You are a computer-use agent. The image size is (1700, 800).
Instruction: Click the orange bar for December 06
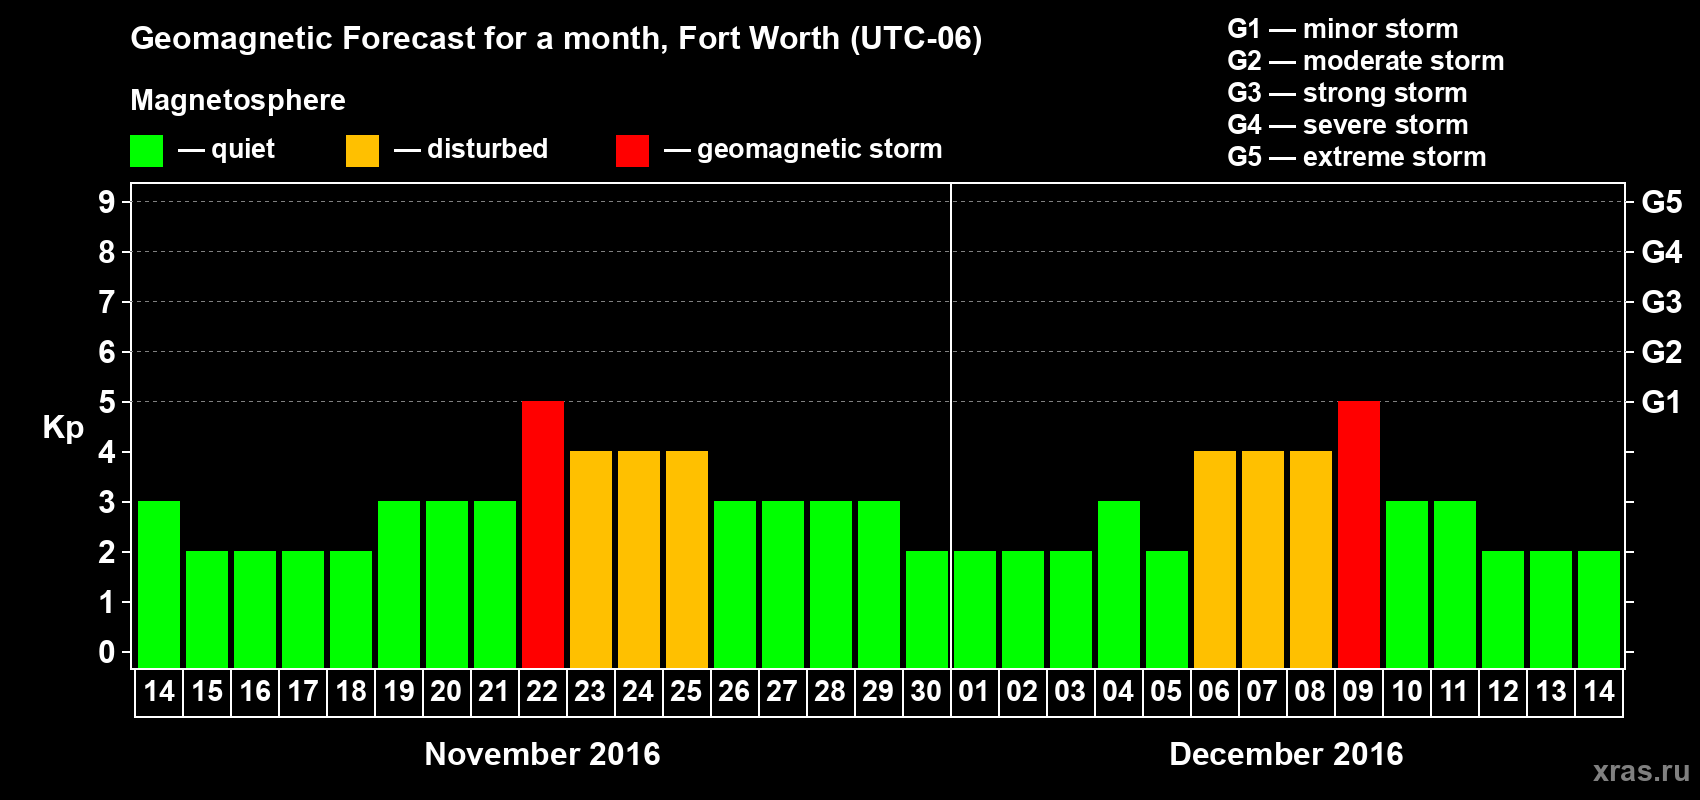coord(1215,559)
